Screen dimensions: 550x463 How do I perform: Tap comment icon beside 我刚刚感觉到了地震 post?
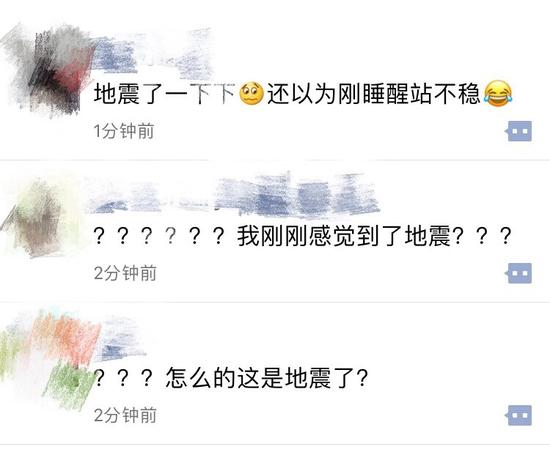519,273
